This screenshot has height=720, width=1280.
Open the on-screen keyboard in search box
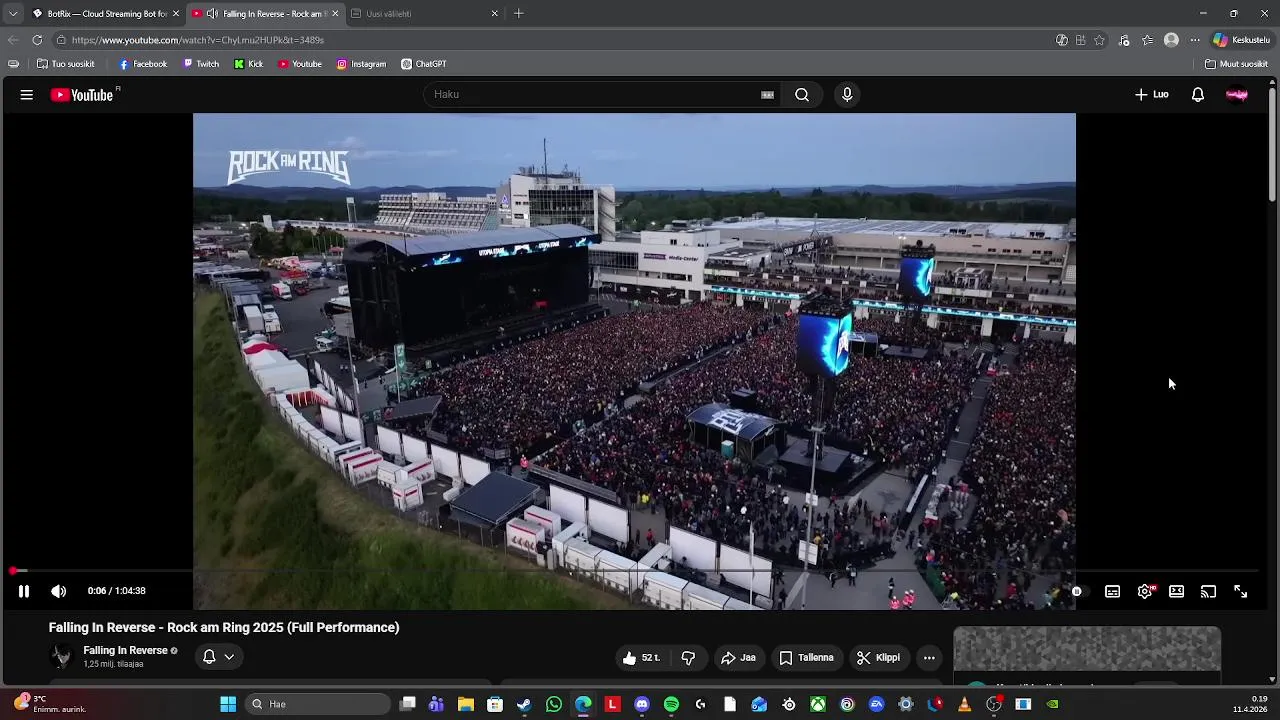[767, 95]
